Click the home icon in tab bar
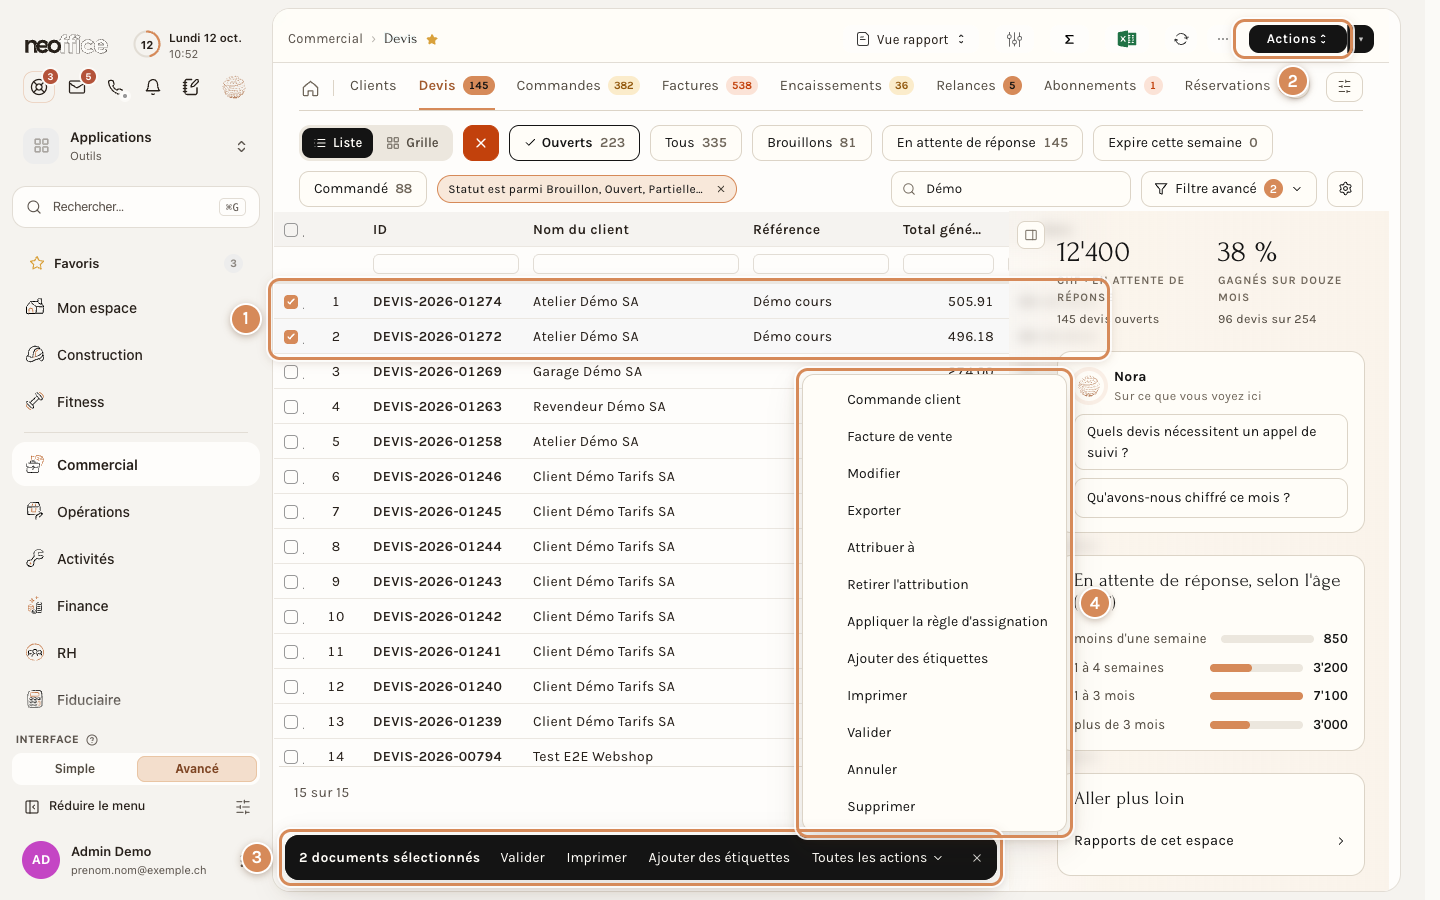1440x900 pixels. pos(310,88)
